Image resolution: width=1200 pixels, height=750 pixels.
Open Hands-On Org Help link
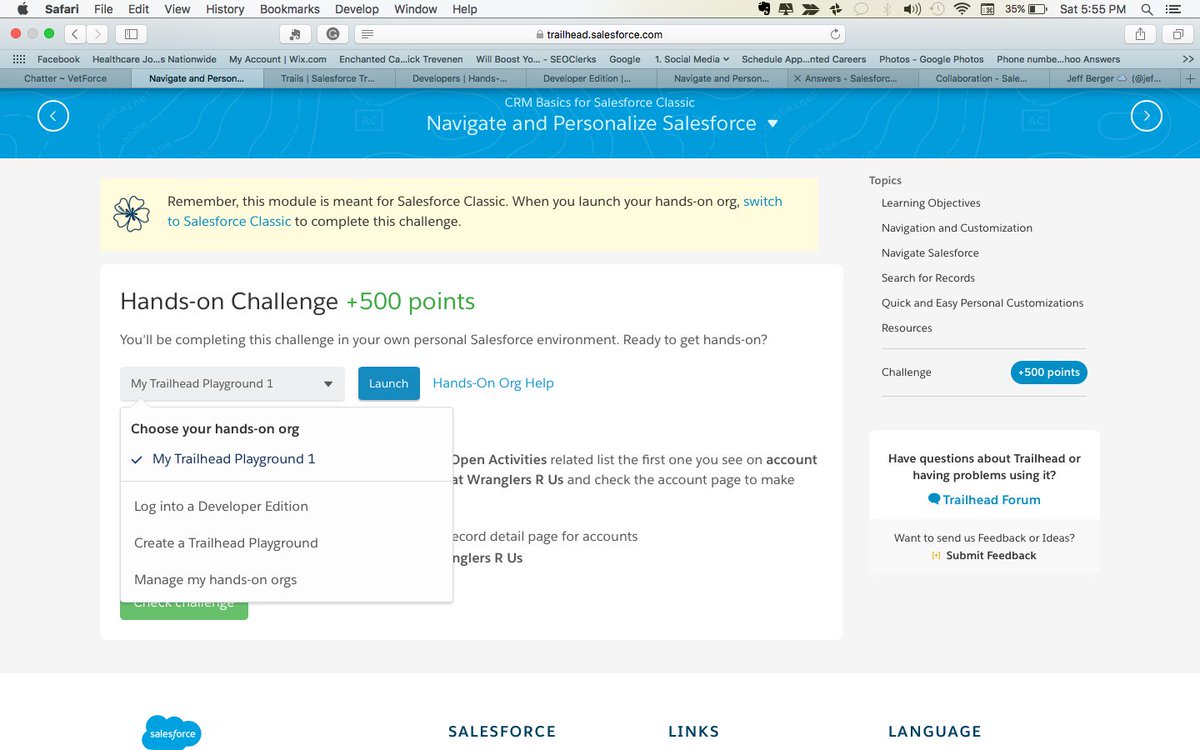pos(493,383)
